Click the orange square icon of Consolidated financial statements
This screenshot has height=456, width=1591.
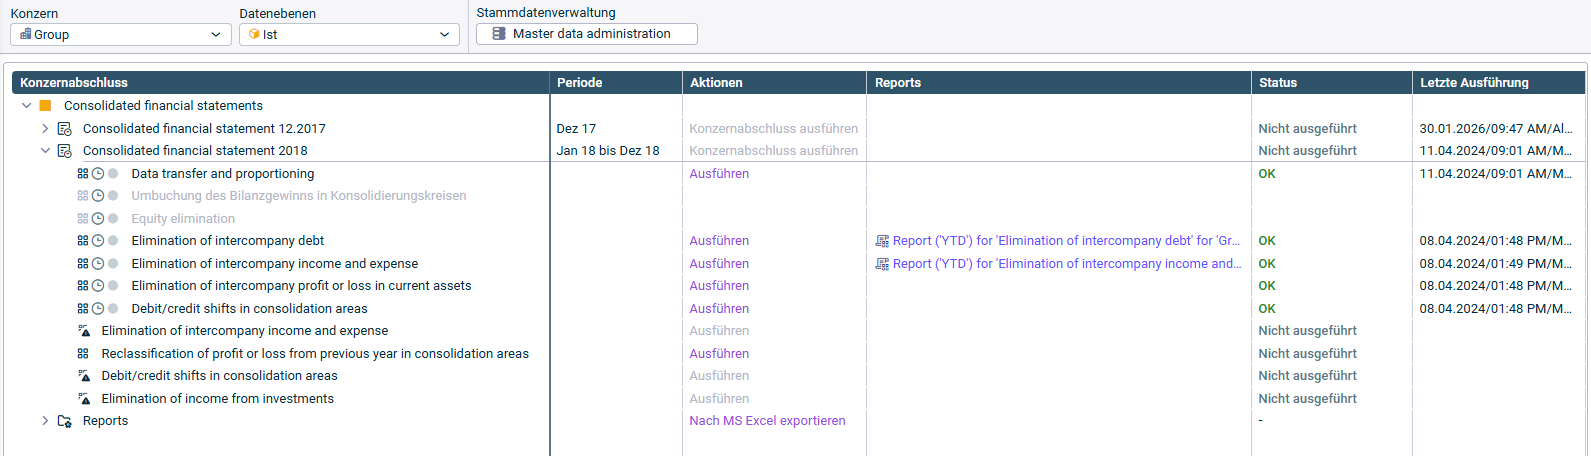click(x=45, y=106)
